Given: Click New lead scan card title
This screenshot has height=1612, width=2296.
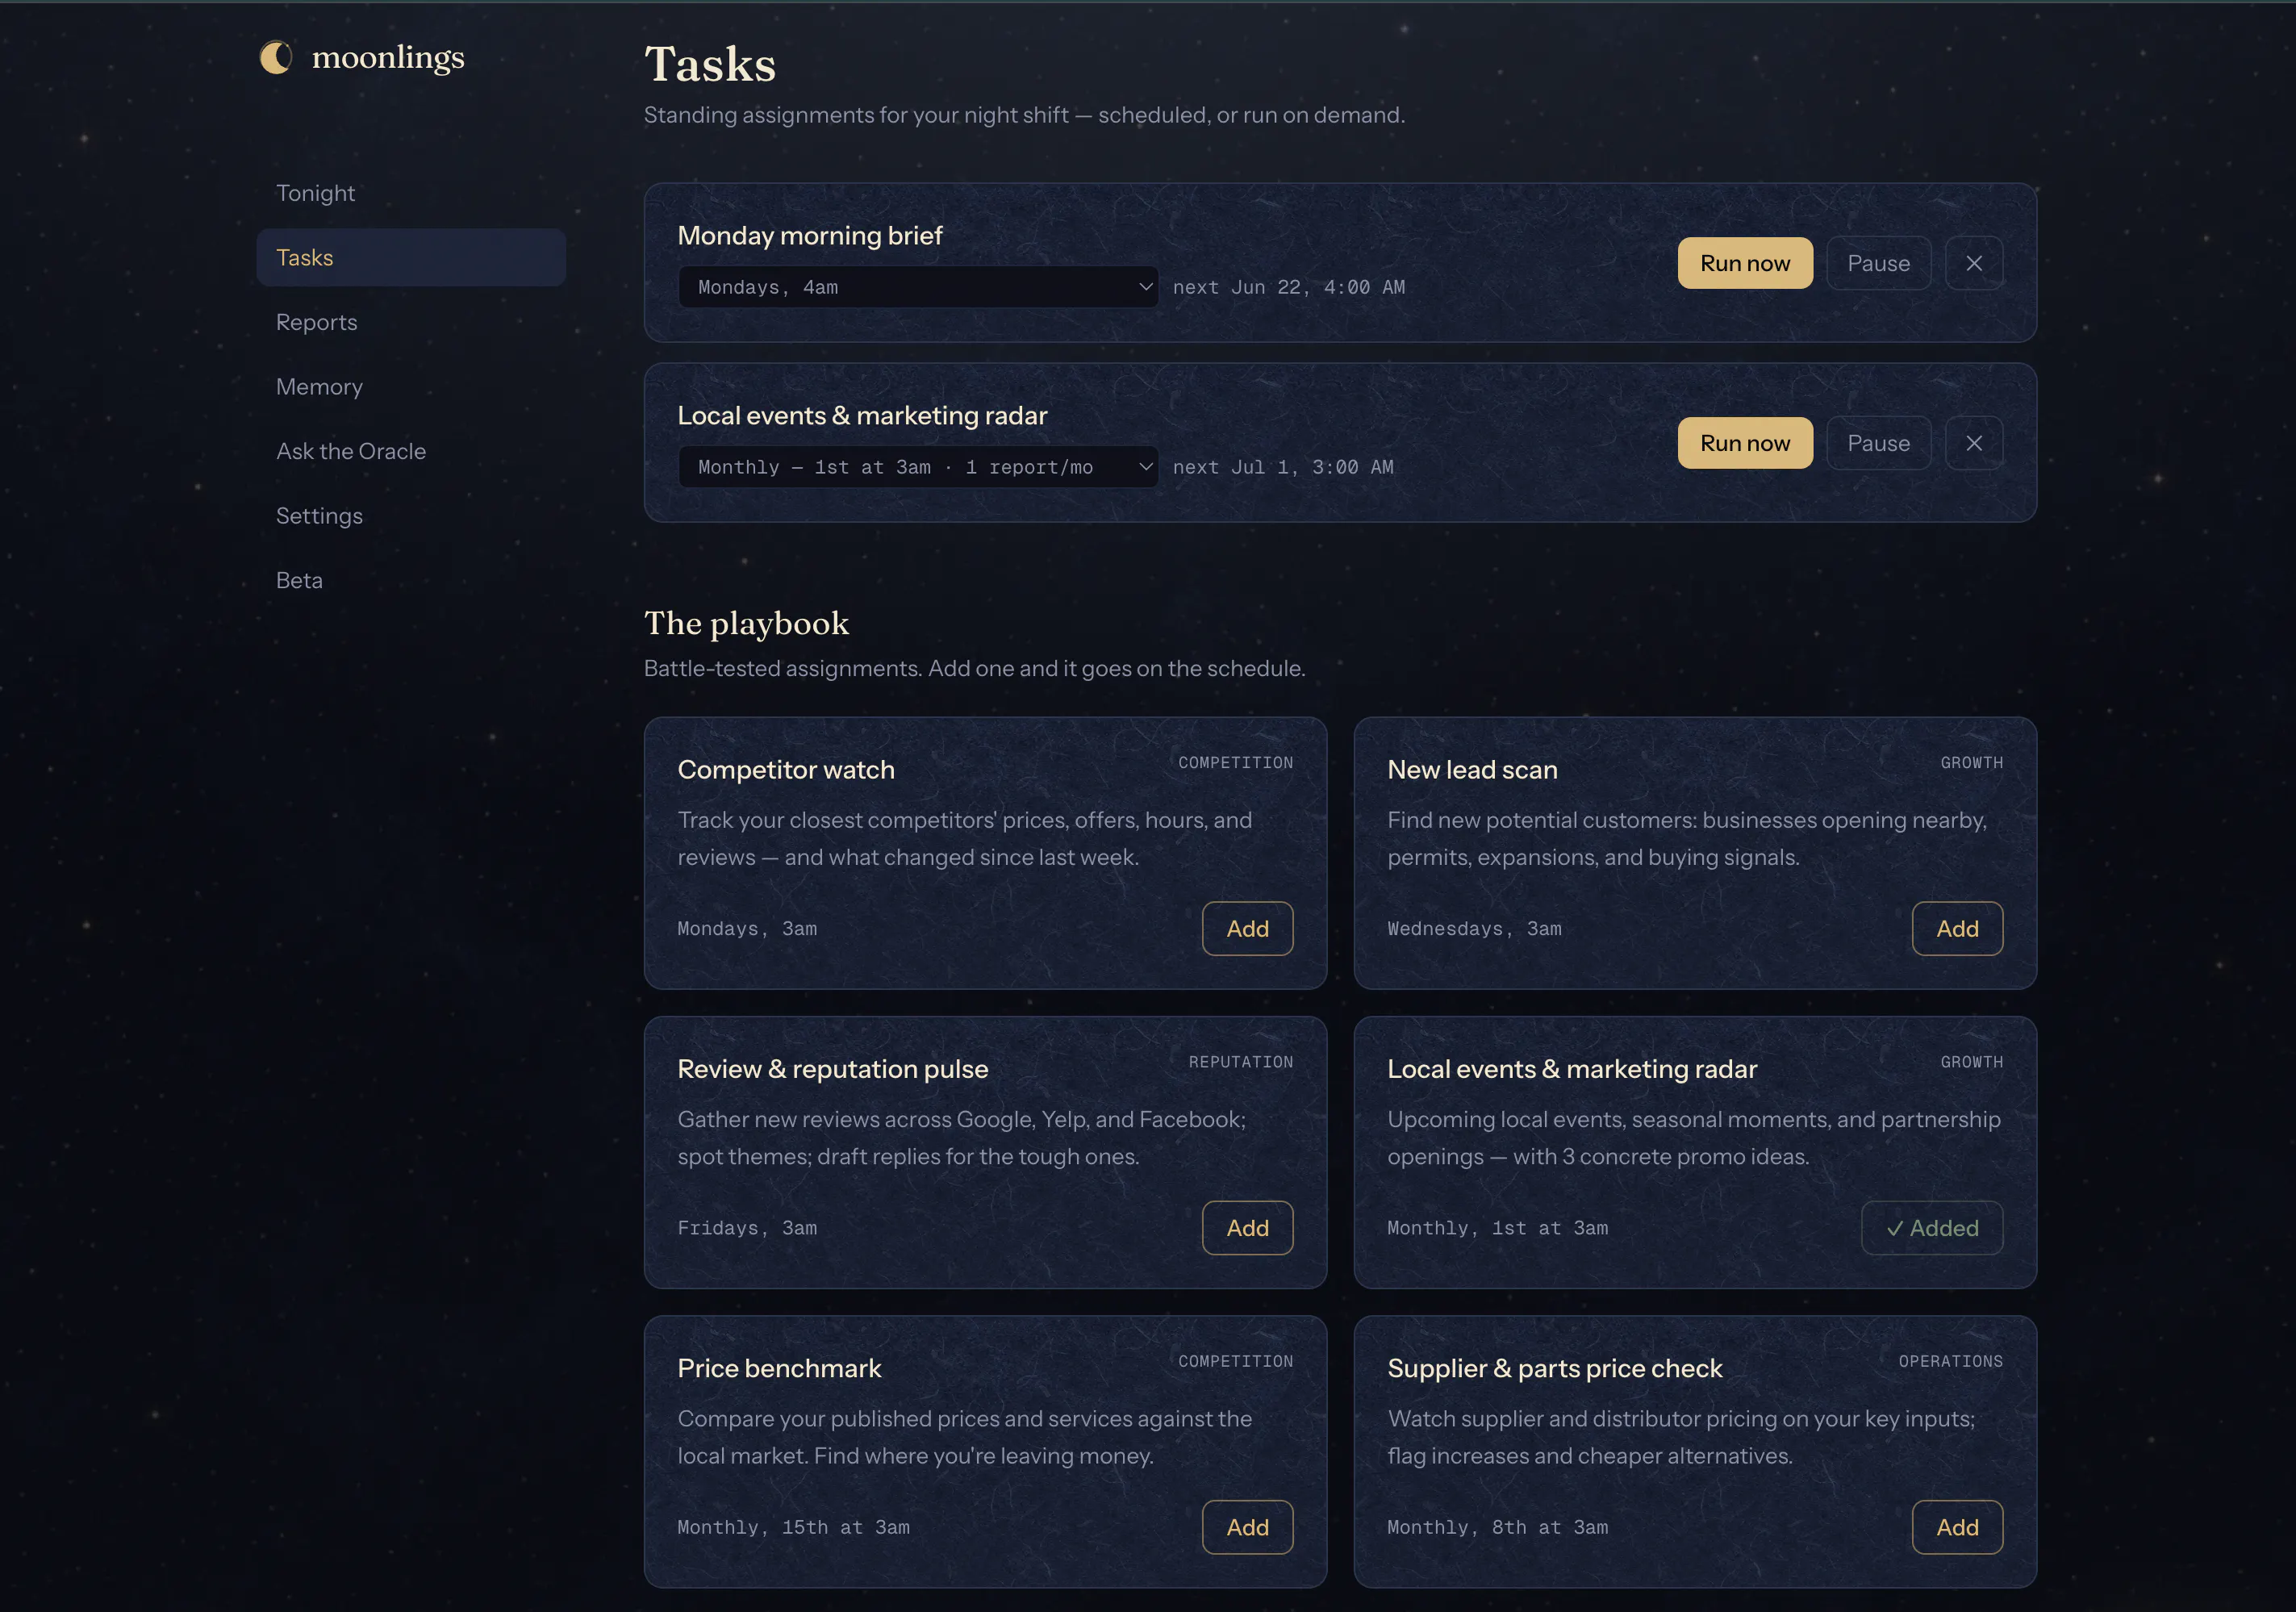Looking at the screenshot, I should click(x=1472, y=770).
